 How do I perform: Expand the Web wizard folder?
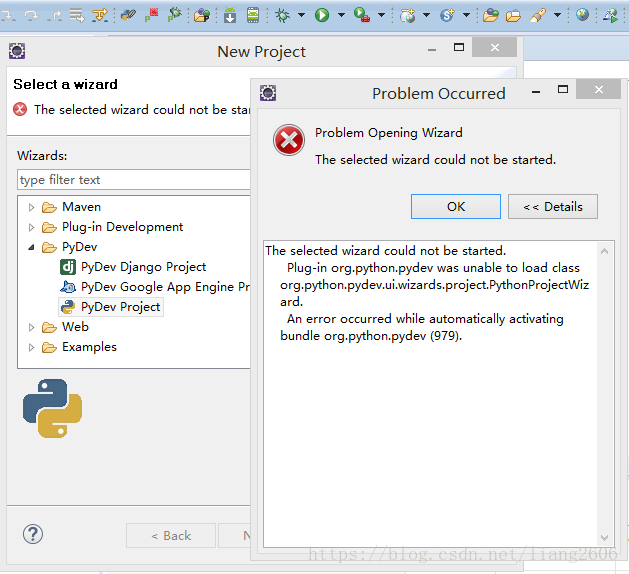[31, 327]
